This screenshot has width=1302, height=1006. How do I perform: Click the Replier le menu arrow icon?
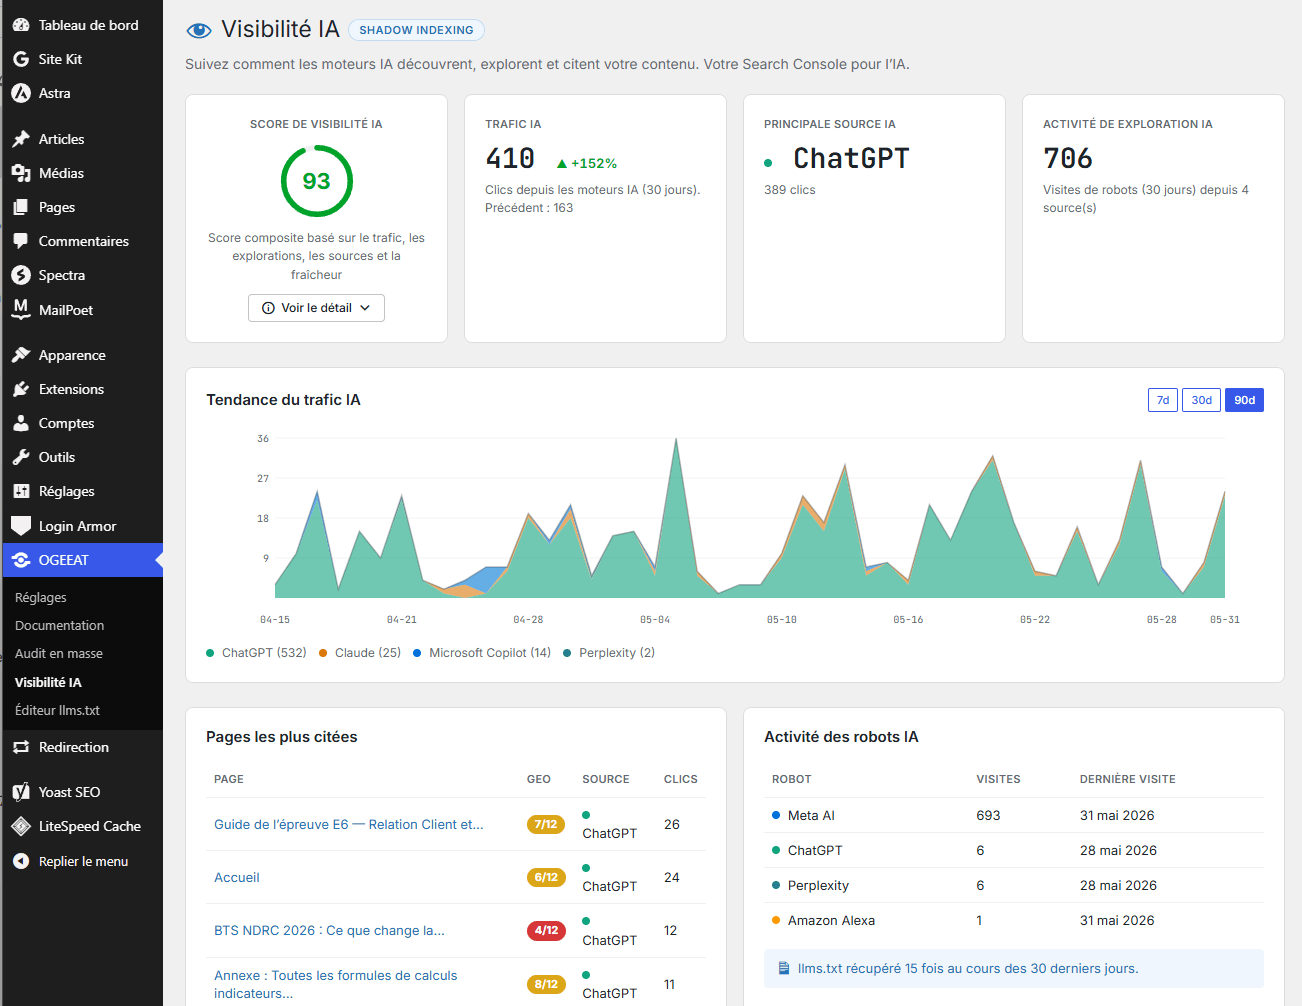coord(21,861)
